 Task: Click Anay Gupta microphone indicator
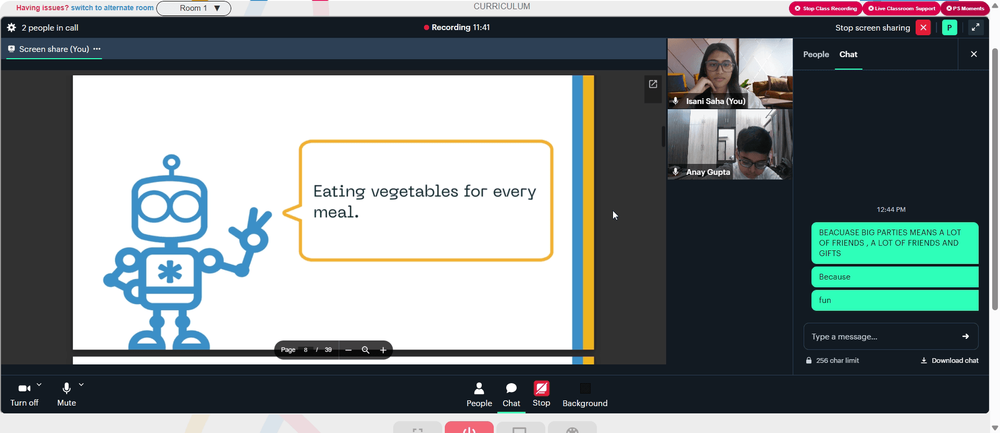(x=675, y=172)
